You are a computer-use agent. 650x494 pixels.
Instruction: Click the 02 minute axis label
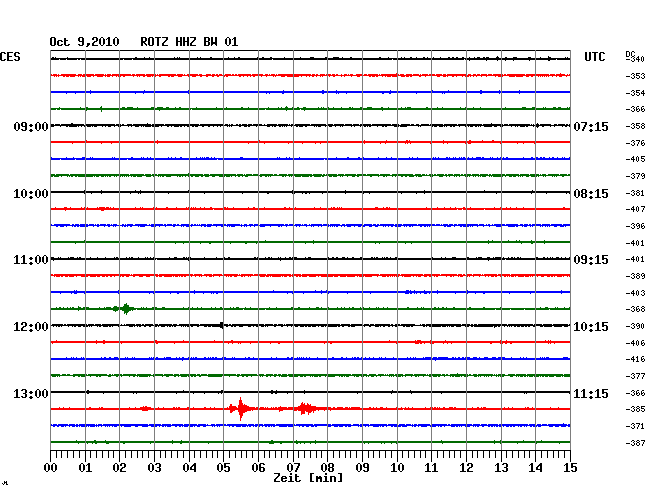click(119, 468)
